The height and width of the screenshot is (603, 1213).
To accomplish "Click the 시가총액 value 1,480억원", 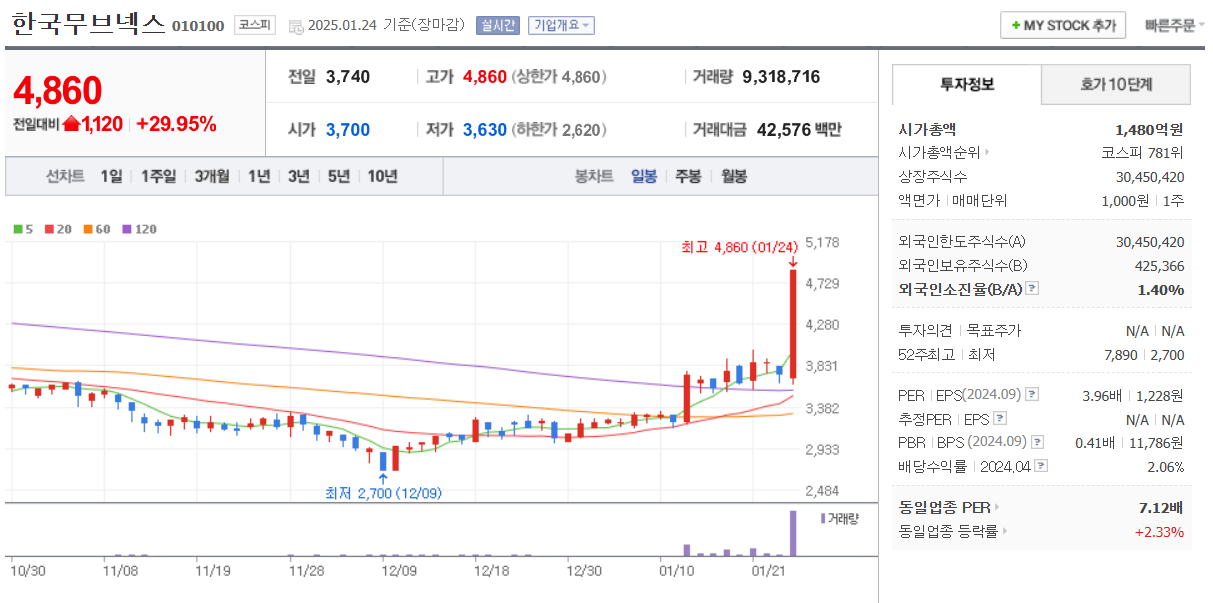I will click(1150, 129).
